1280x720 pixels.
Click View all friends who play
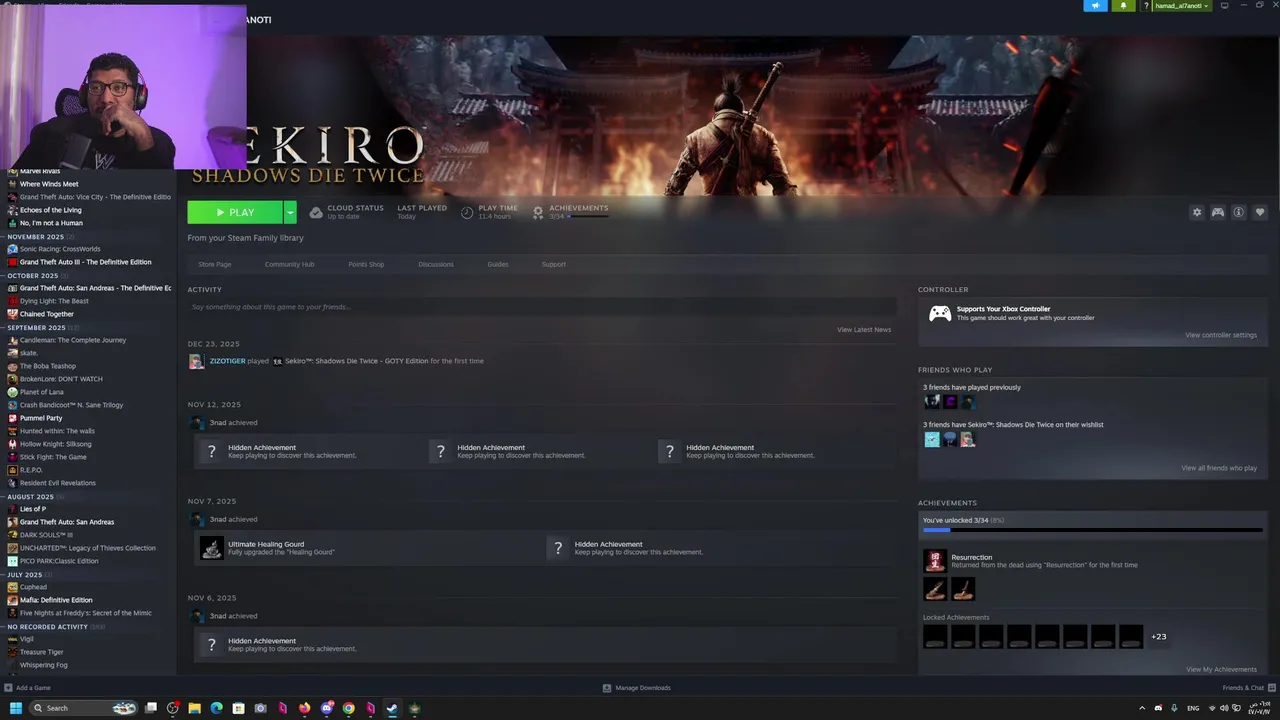[x=1219, y=468]
